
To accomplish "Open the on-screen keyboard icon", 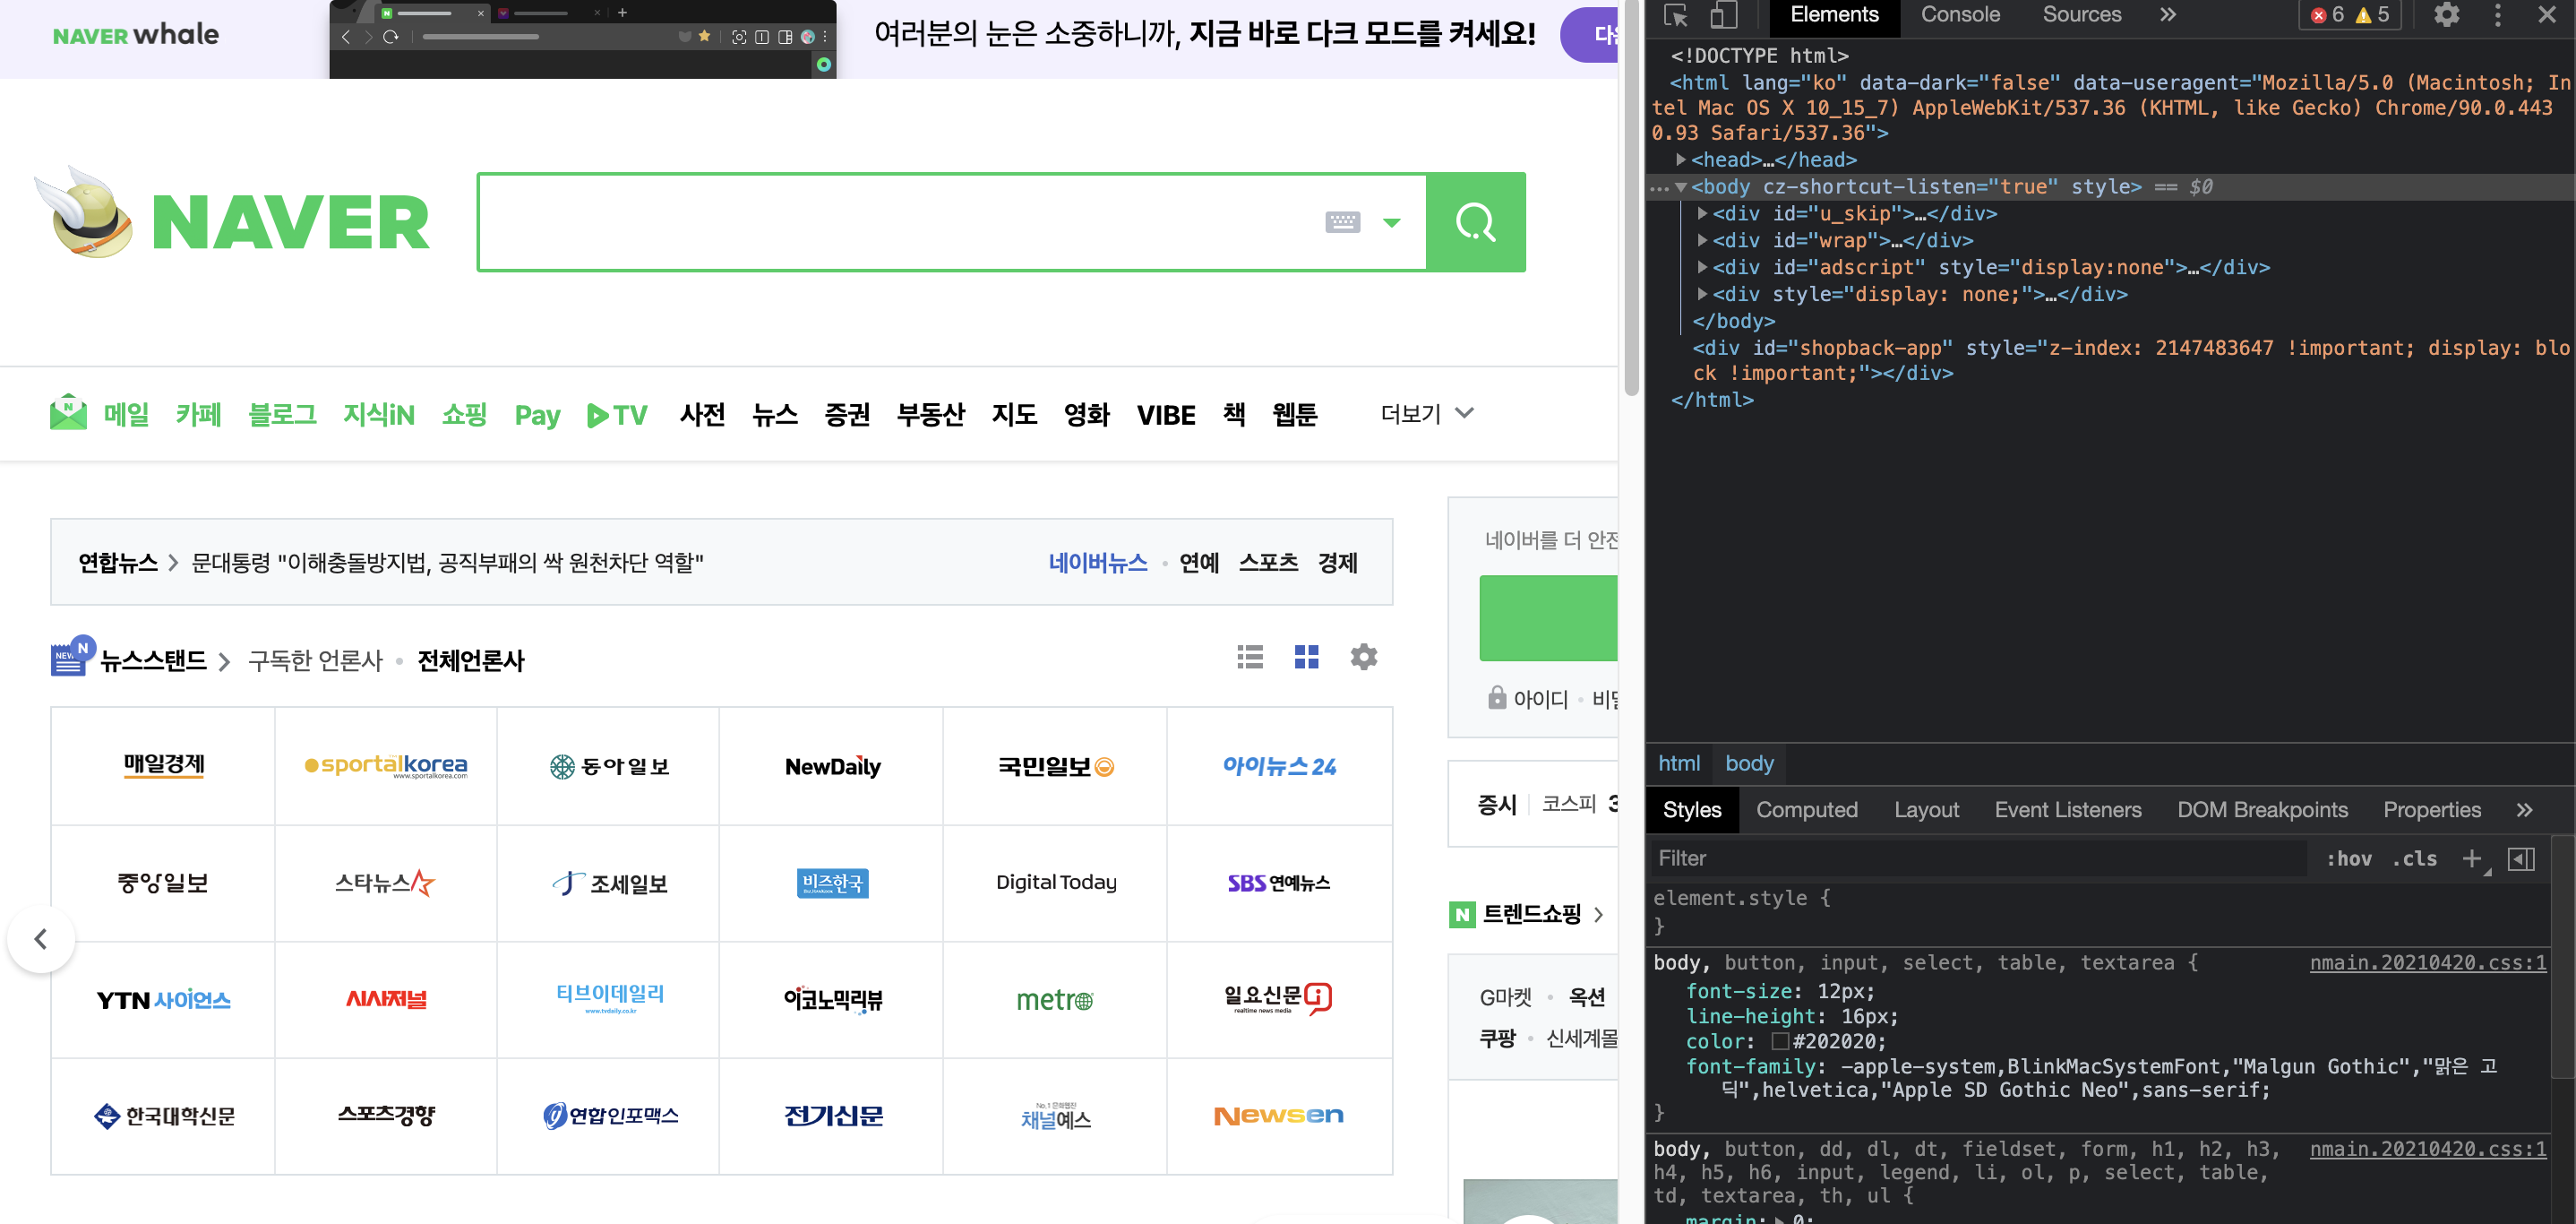I will [x=1342, y=222].
